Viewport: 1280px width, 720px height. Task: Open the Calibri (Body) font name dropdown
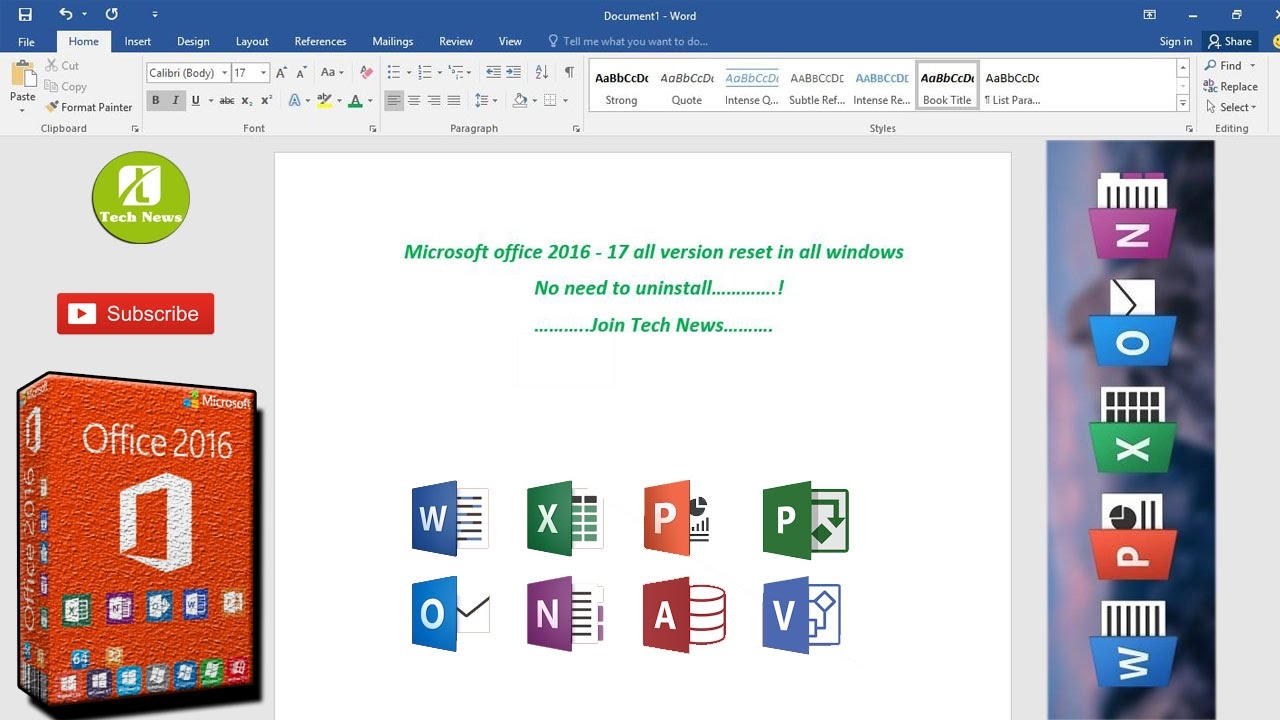click(x=223, y=73)
